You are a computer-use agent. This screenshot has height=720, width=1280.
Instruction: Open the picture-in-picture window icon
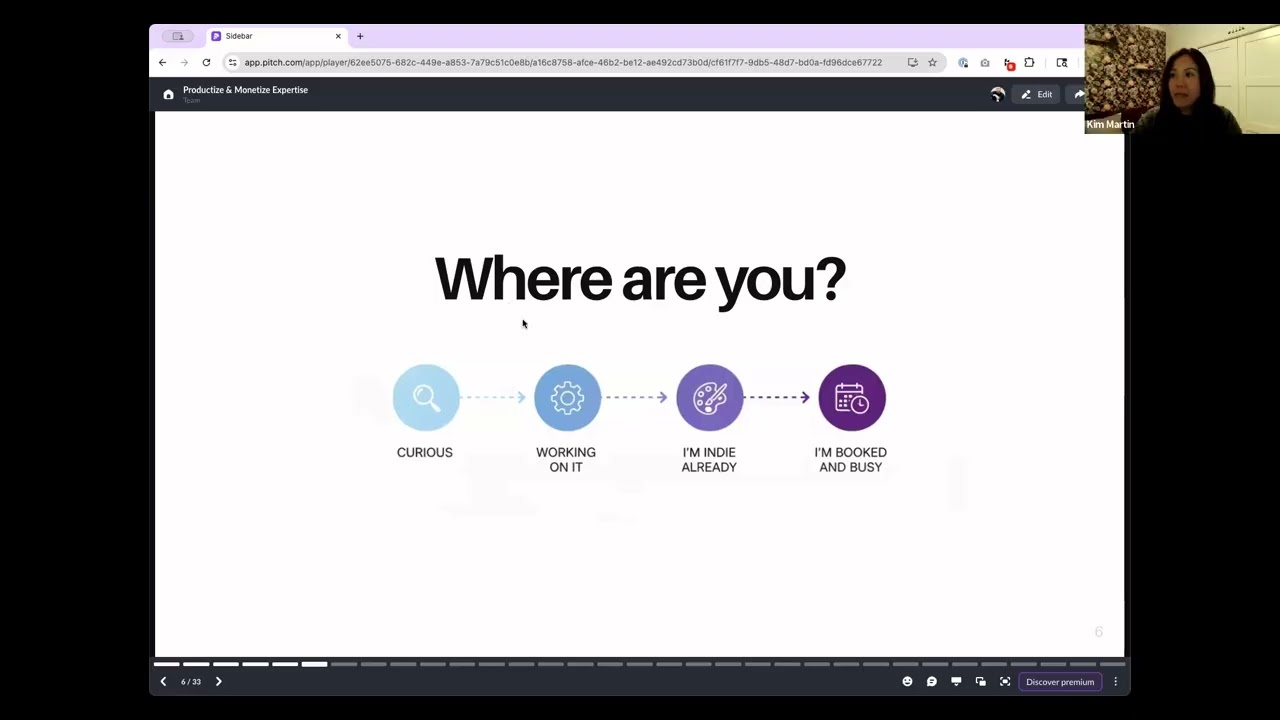[980, 682]
